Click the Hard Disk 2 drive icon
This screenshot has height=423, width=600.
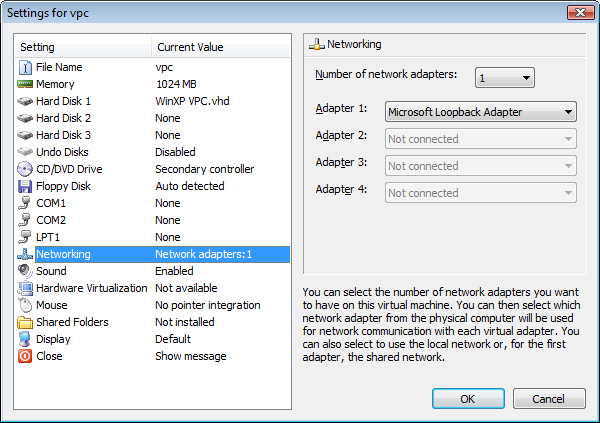(25, 118)
